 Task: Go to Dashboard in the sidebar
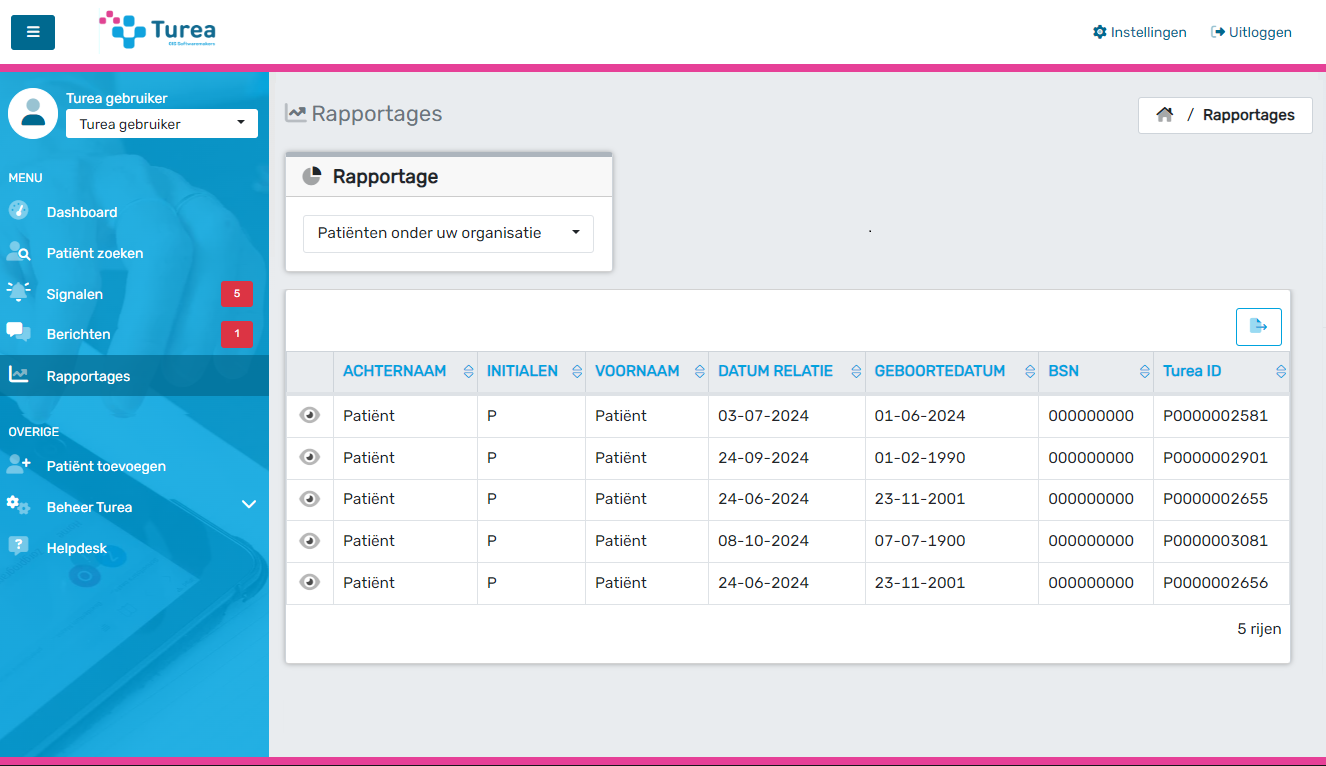pyautogui.click(x=134, y=212)
